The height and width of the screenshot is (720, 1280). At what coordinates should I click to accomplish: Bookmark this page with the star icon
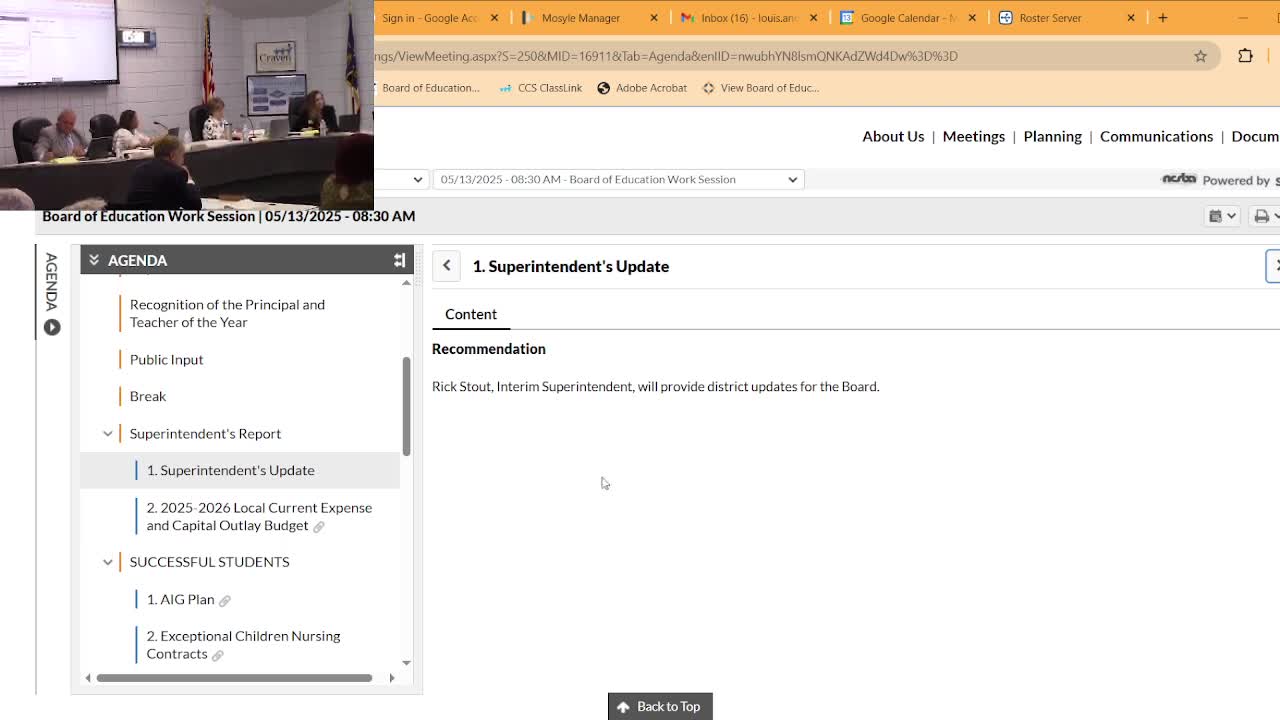[x=1200, y=56]
